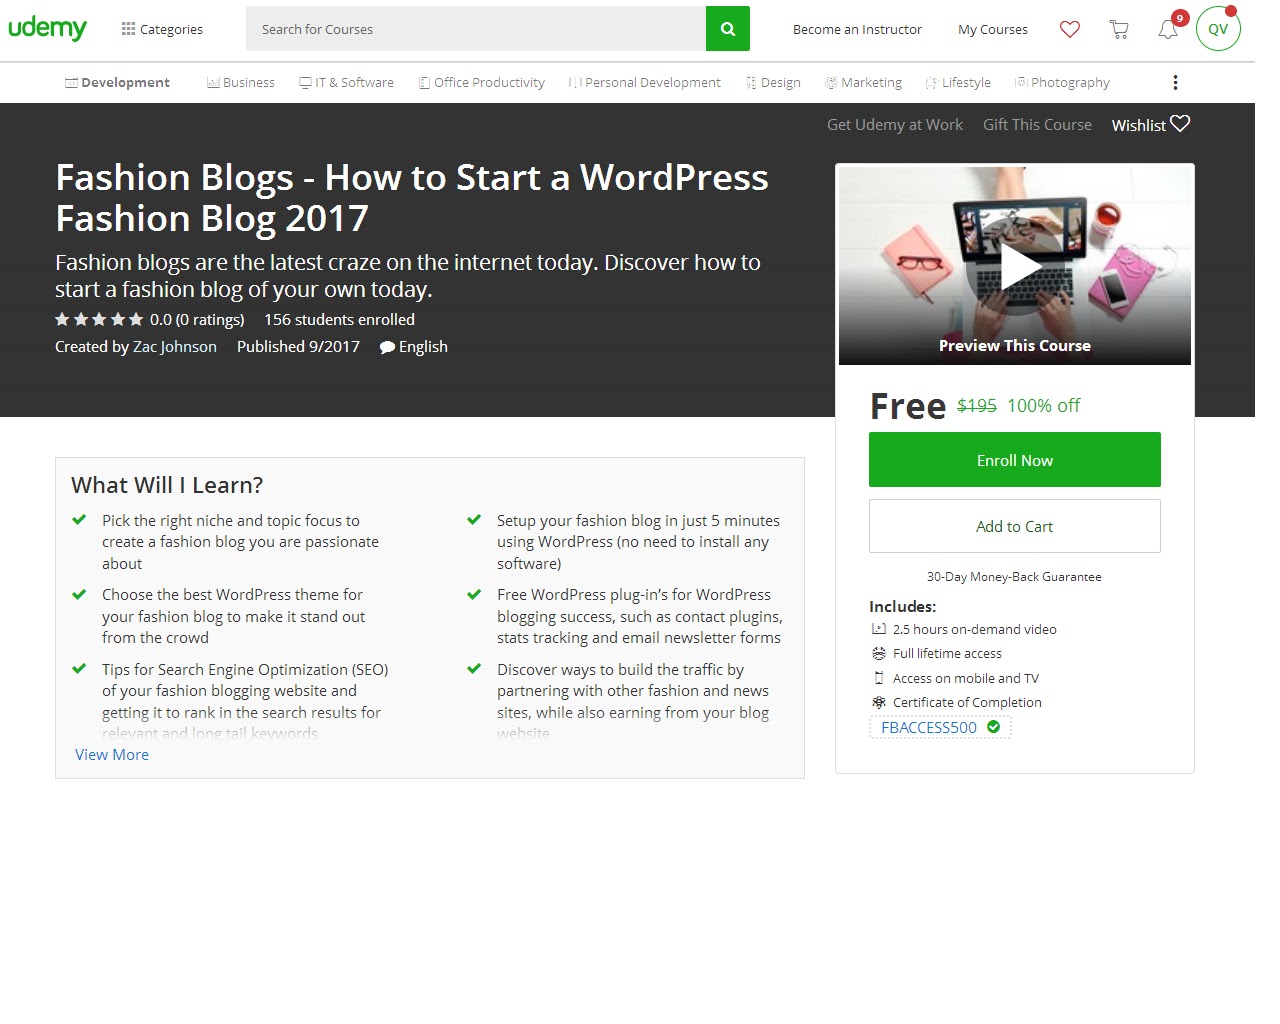Click the FBACCESS500 coupon code
This screenshot has width=1280, height=1024.
(x=929, y=727)
